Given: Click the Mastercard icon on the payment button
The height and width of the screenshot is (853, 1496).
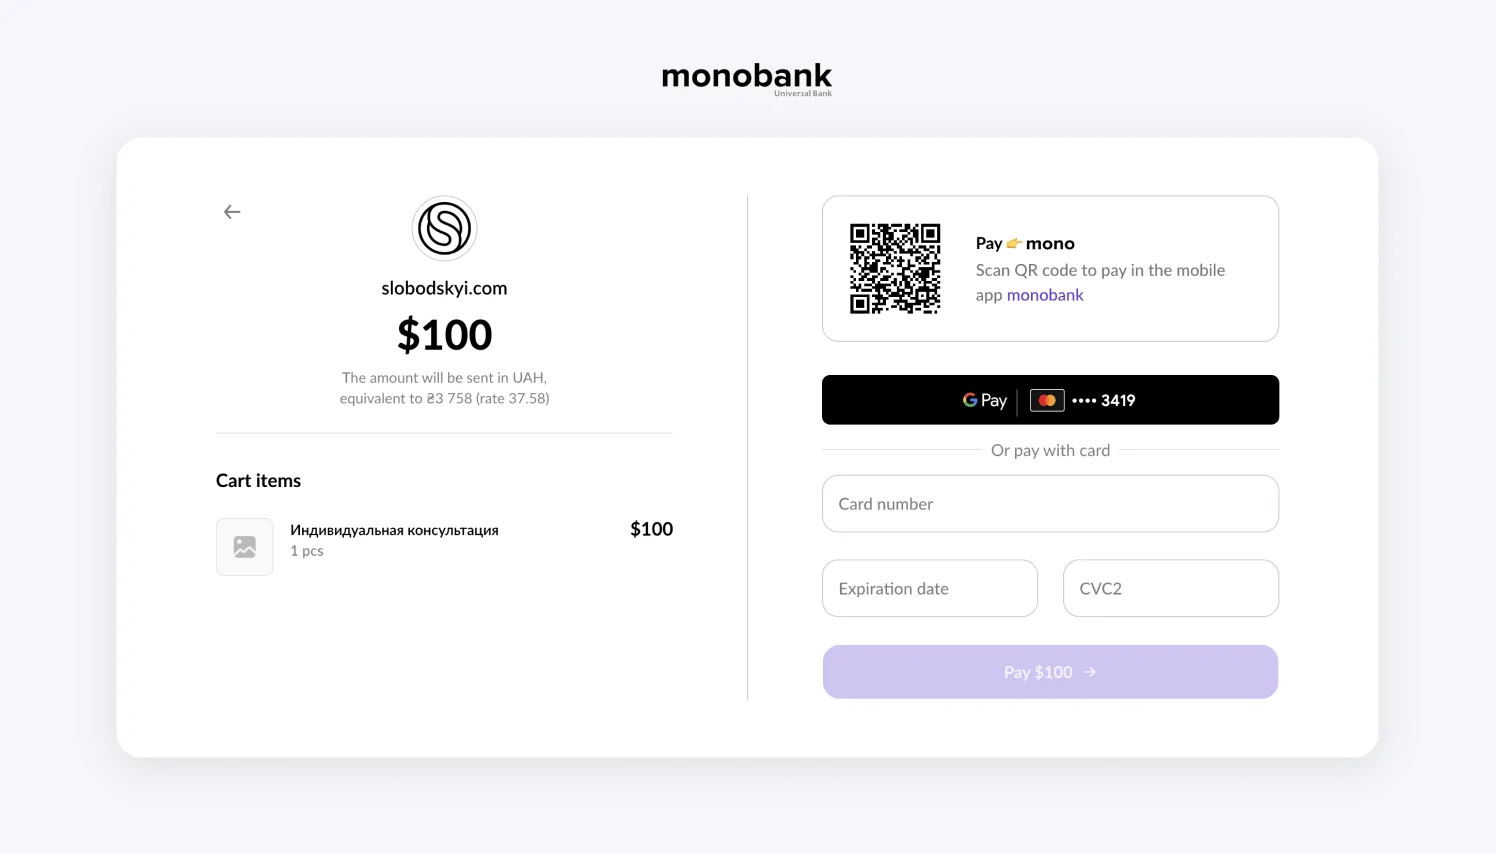Looking at the screenshot, I should point(1046,399).
